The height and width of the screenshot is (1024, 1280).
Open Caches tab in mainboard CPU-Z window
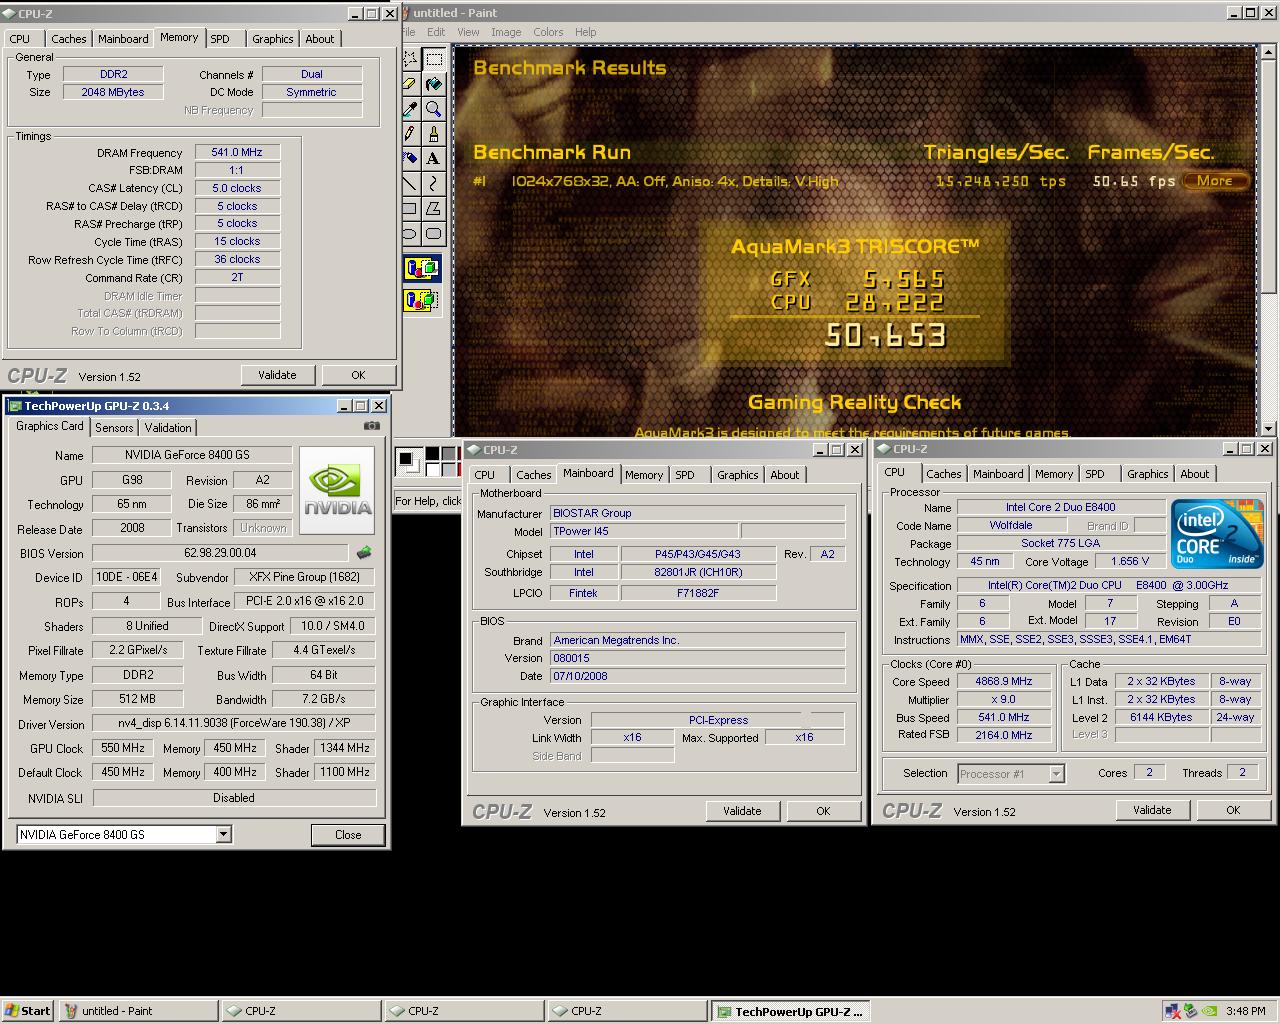[533, 475]
